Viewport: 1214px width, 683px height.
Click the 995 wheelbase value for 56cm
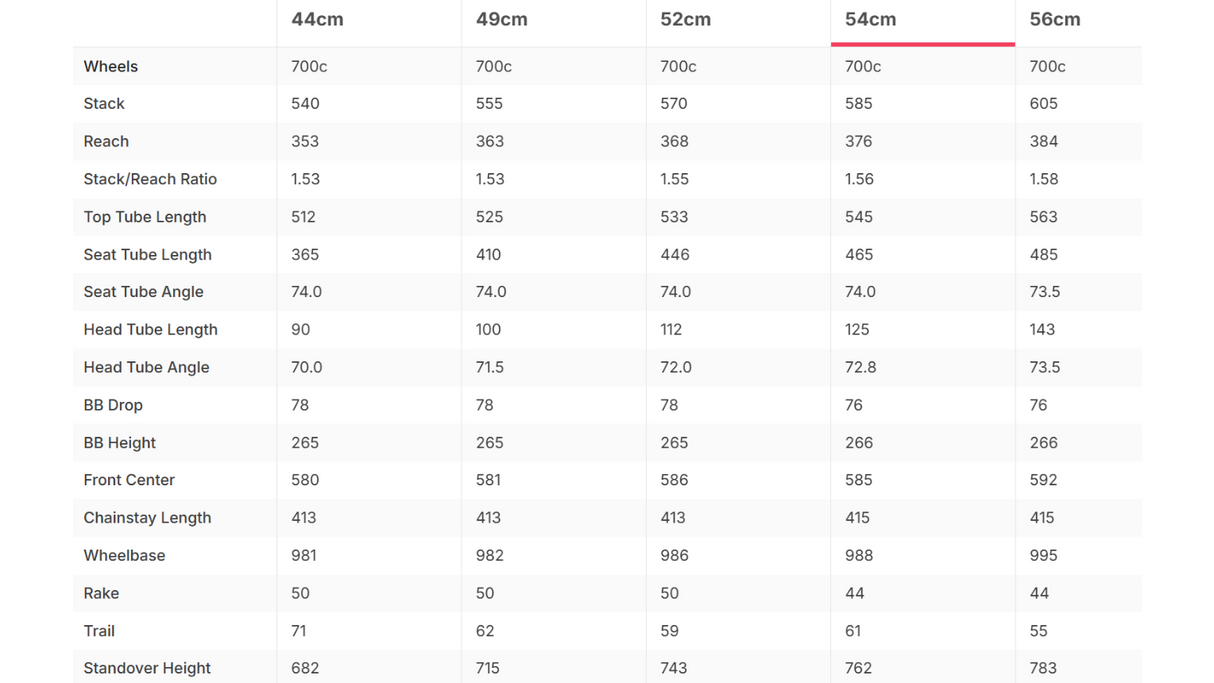click(x=1043, y=555)
